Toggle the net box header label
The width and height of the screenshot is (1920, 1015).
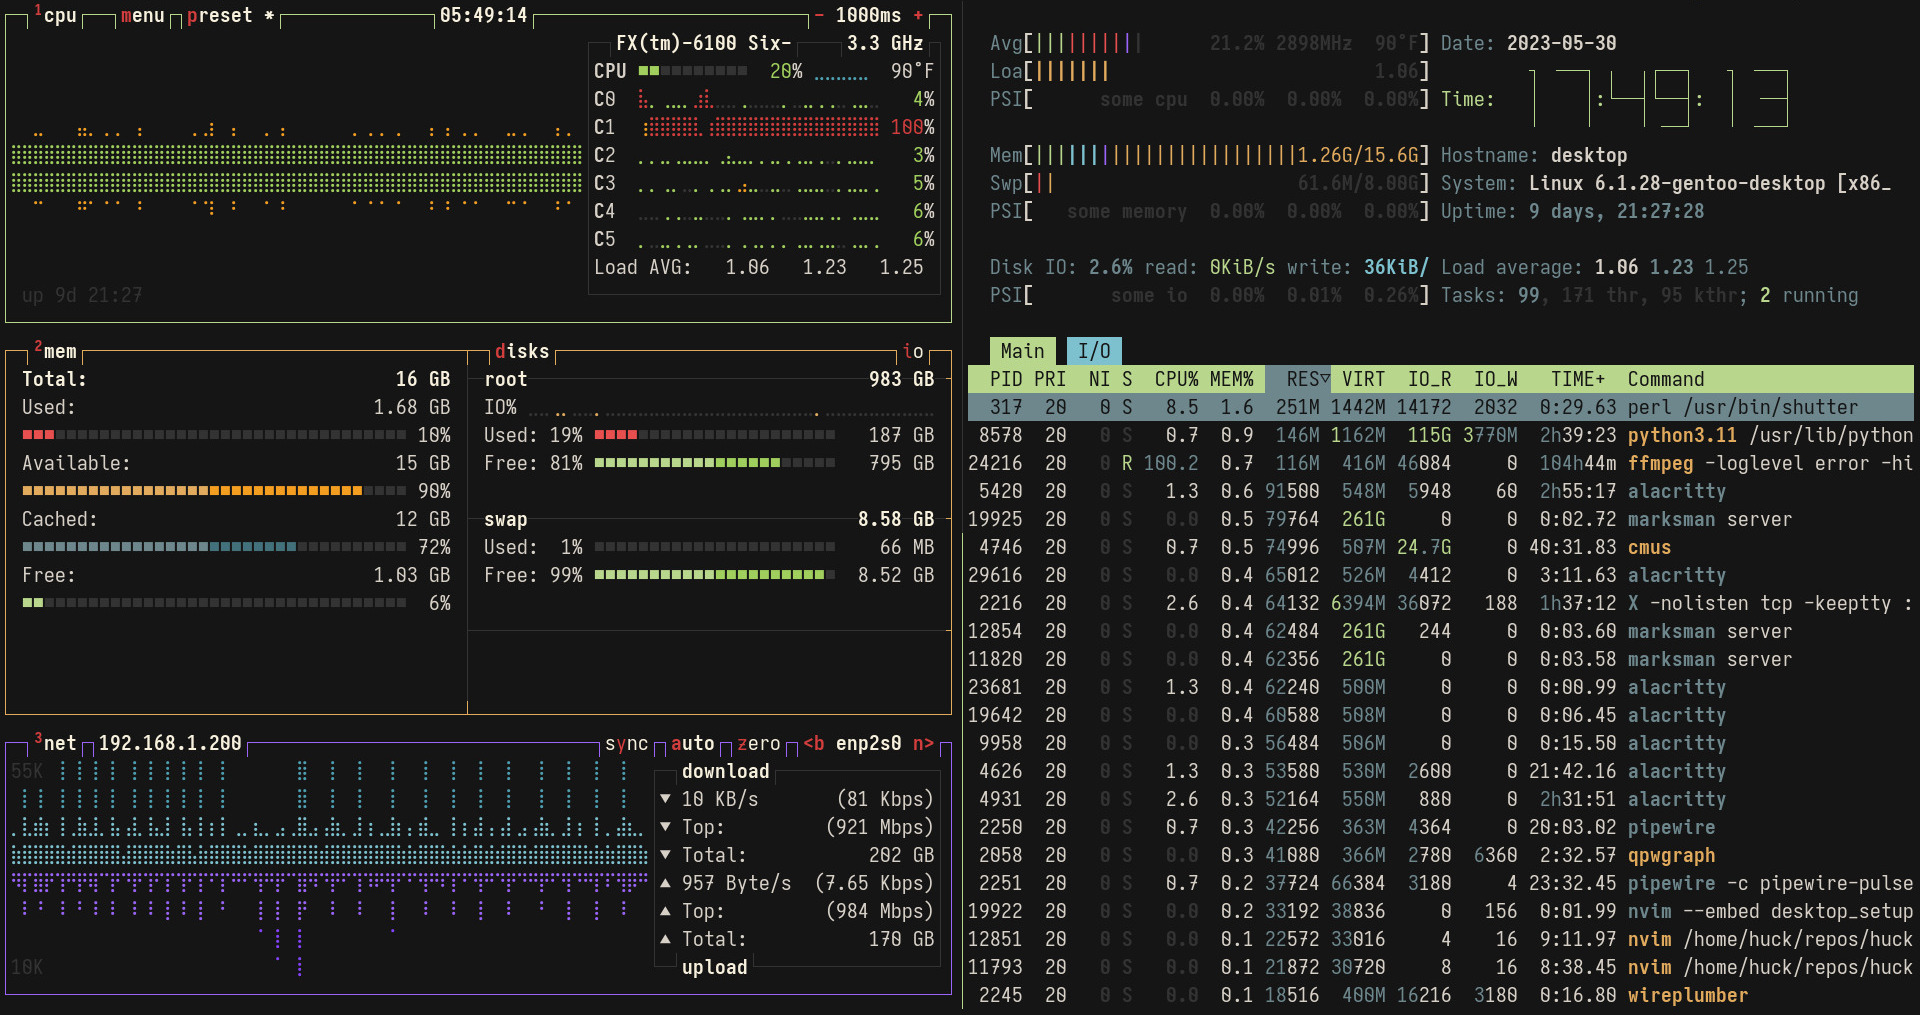pyautogui.click(x=55, y=743)
